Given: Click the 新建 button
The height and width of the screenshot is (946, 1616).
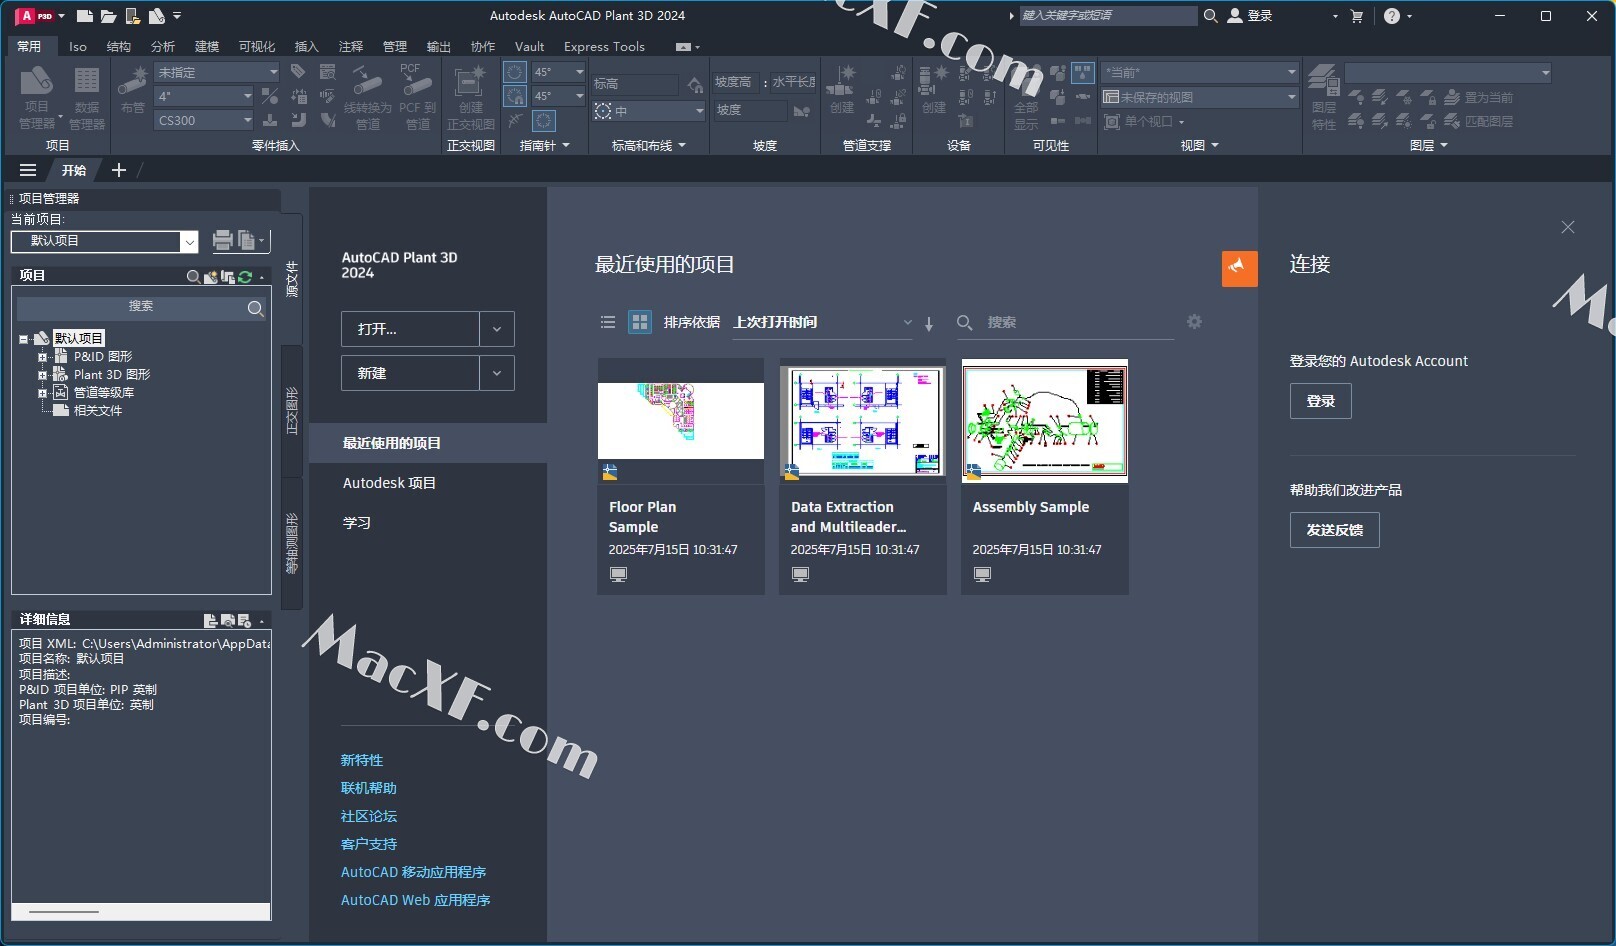Looking at the screenshot, I should pyautogui.click(x=410, y=373).
